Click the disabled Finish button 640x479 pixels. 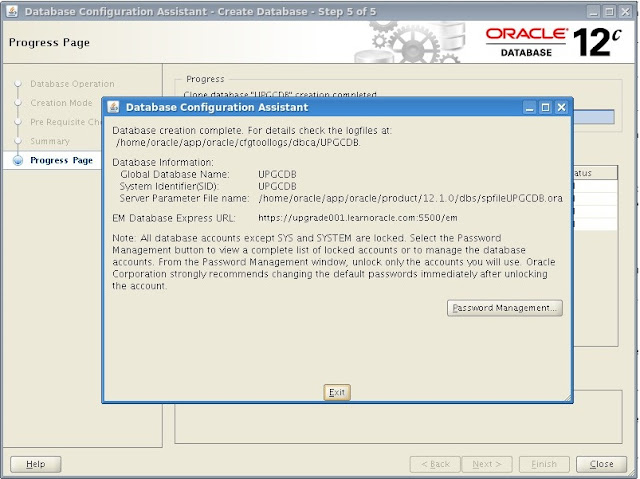coord(544,464)
